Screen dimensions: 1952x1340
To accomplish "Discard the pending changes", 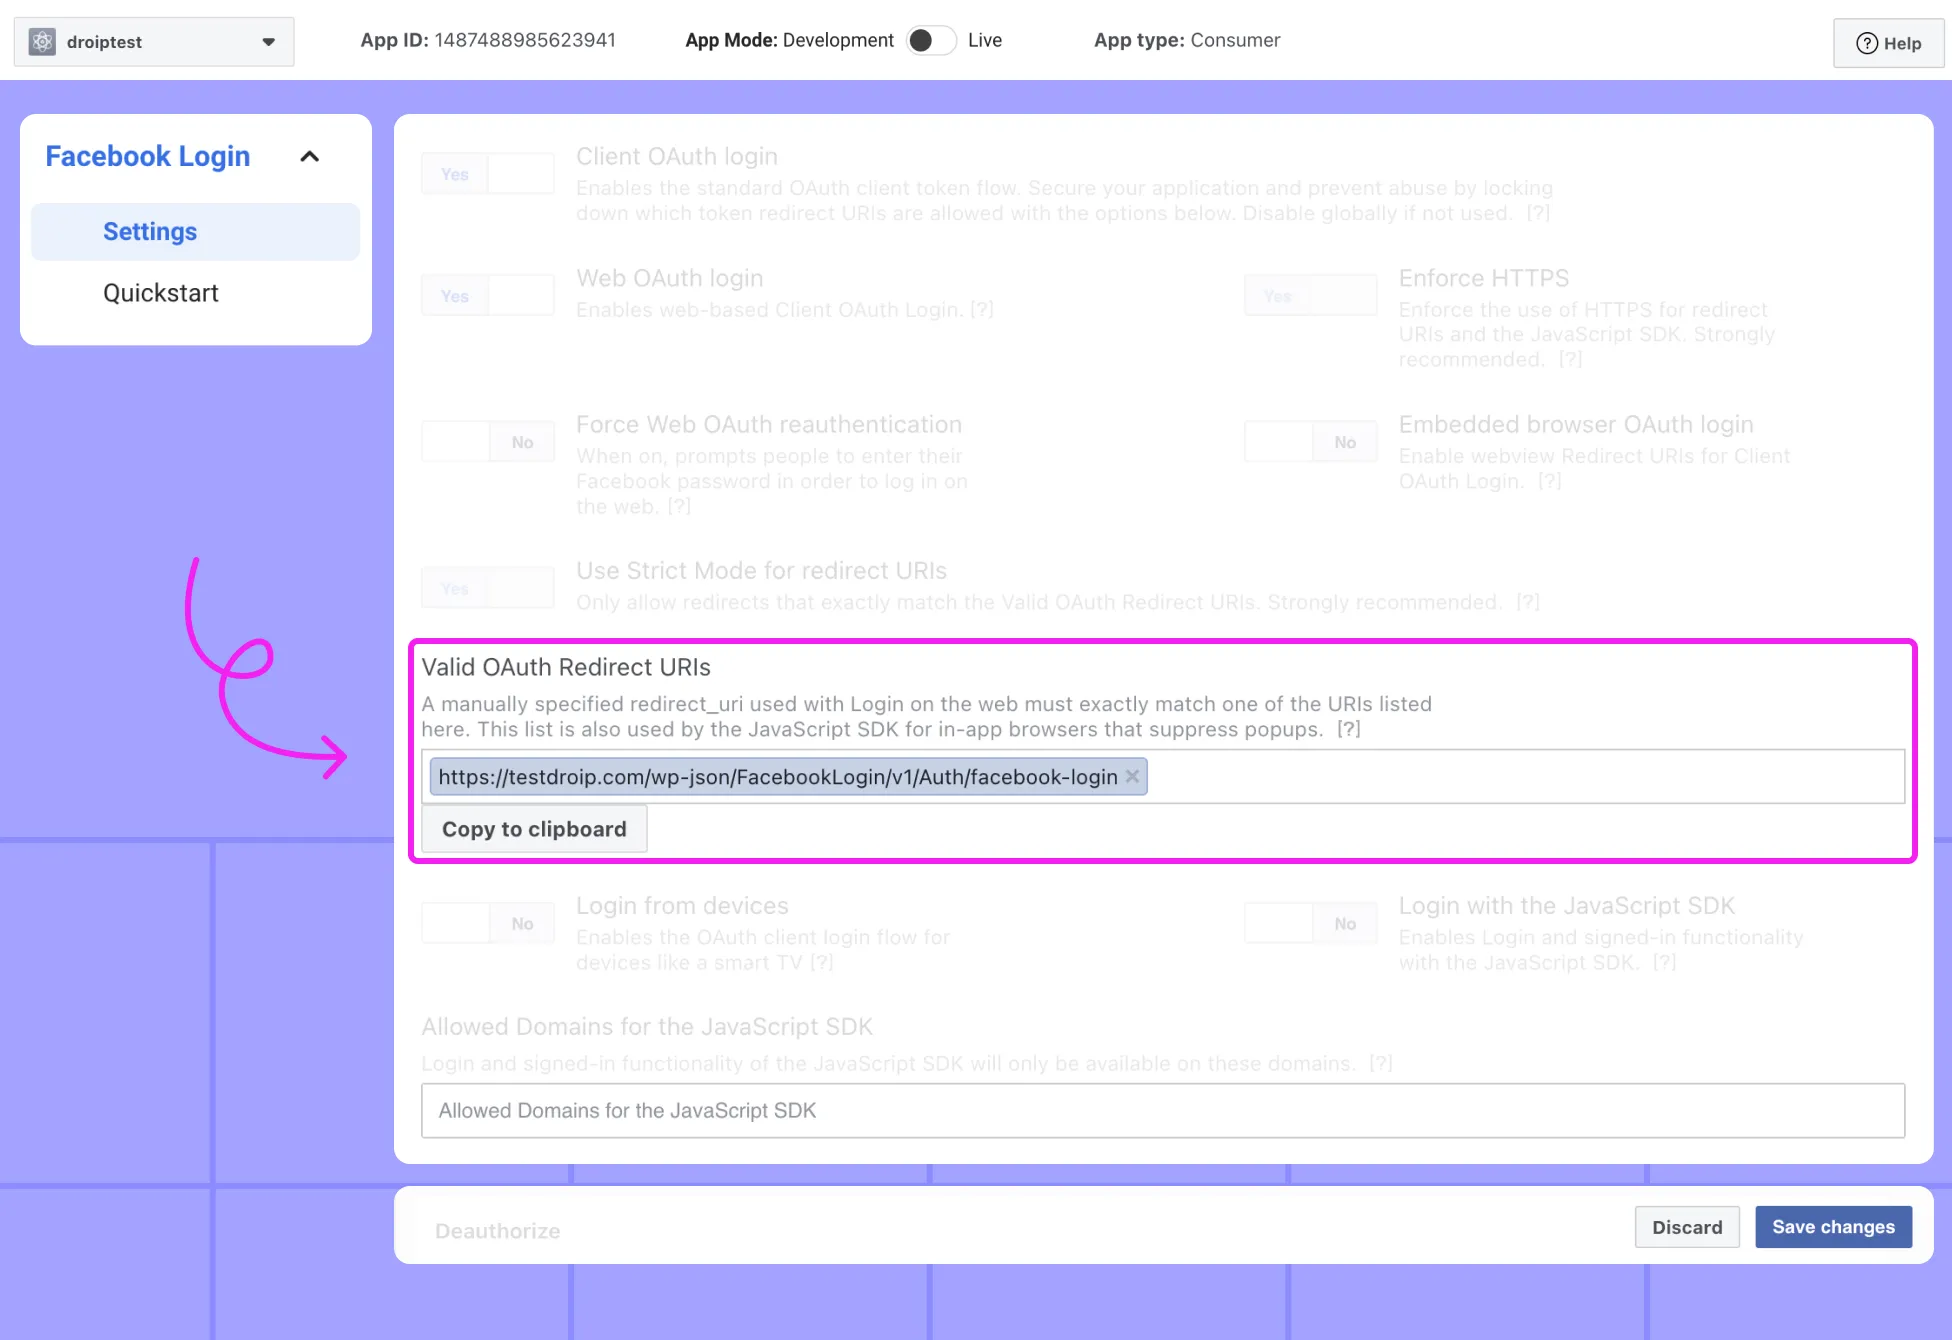I will tap(1687, 1226).
